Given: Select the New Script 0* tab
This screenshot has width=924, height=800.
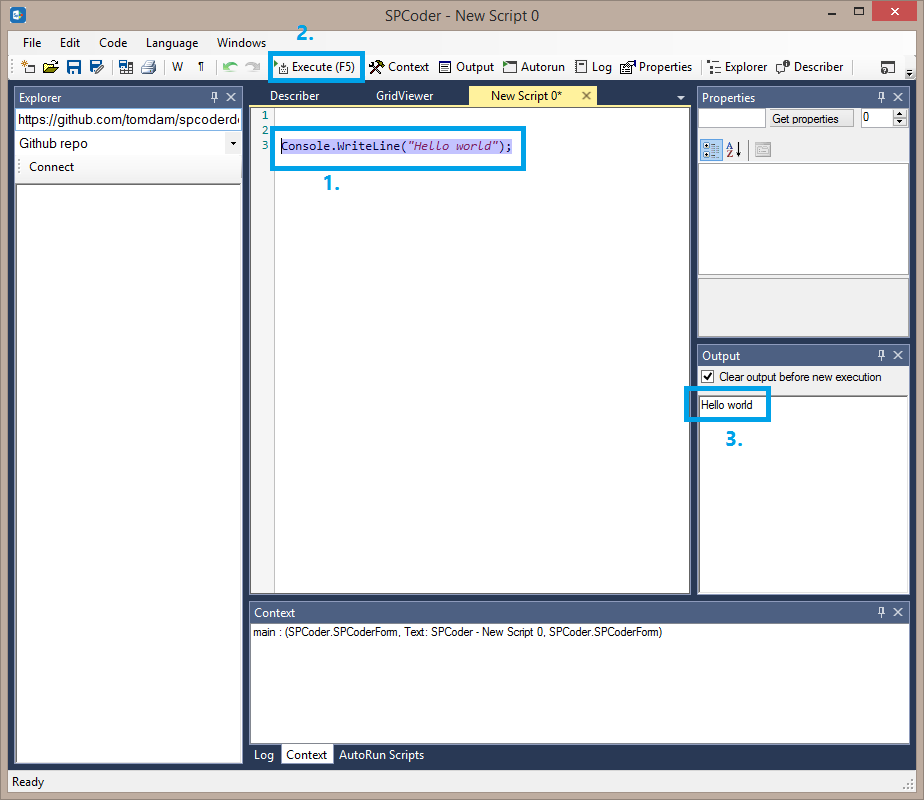Looking at the screenshot, I should coord(526,95).
